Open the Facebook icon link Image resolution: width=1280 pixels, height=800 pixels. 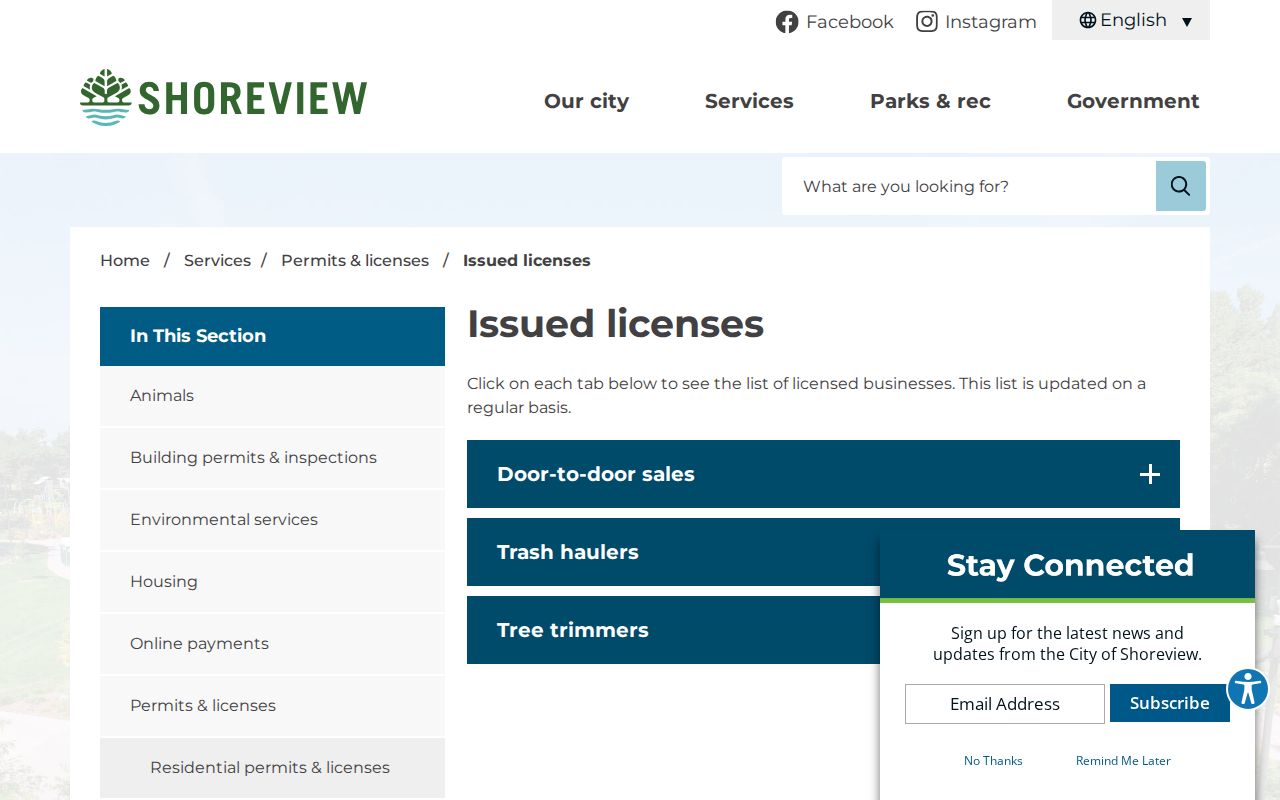(787, 22)
